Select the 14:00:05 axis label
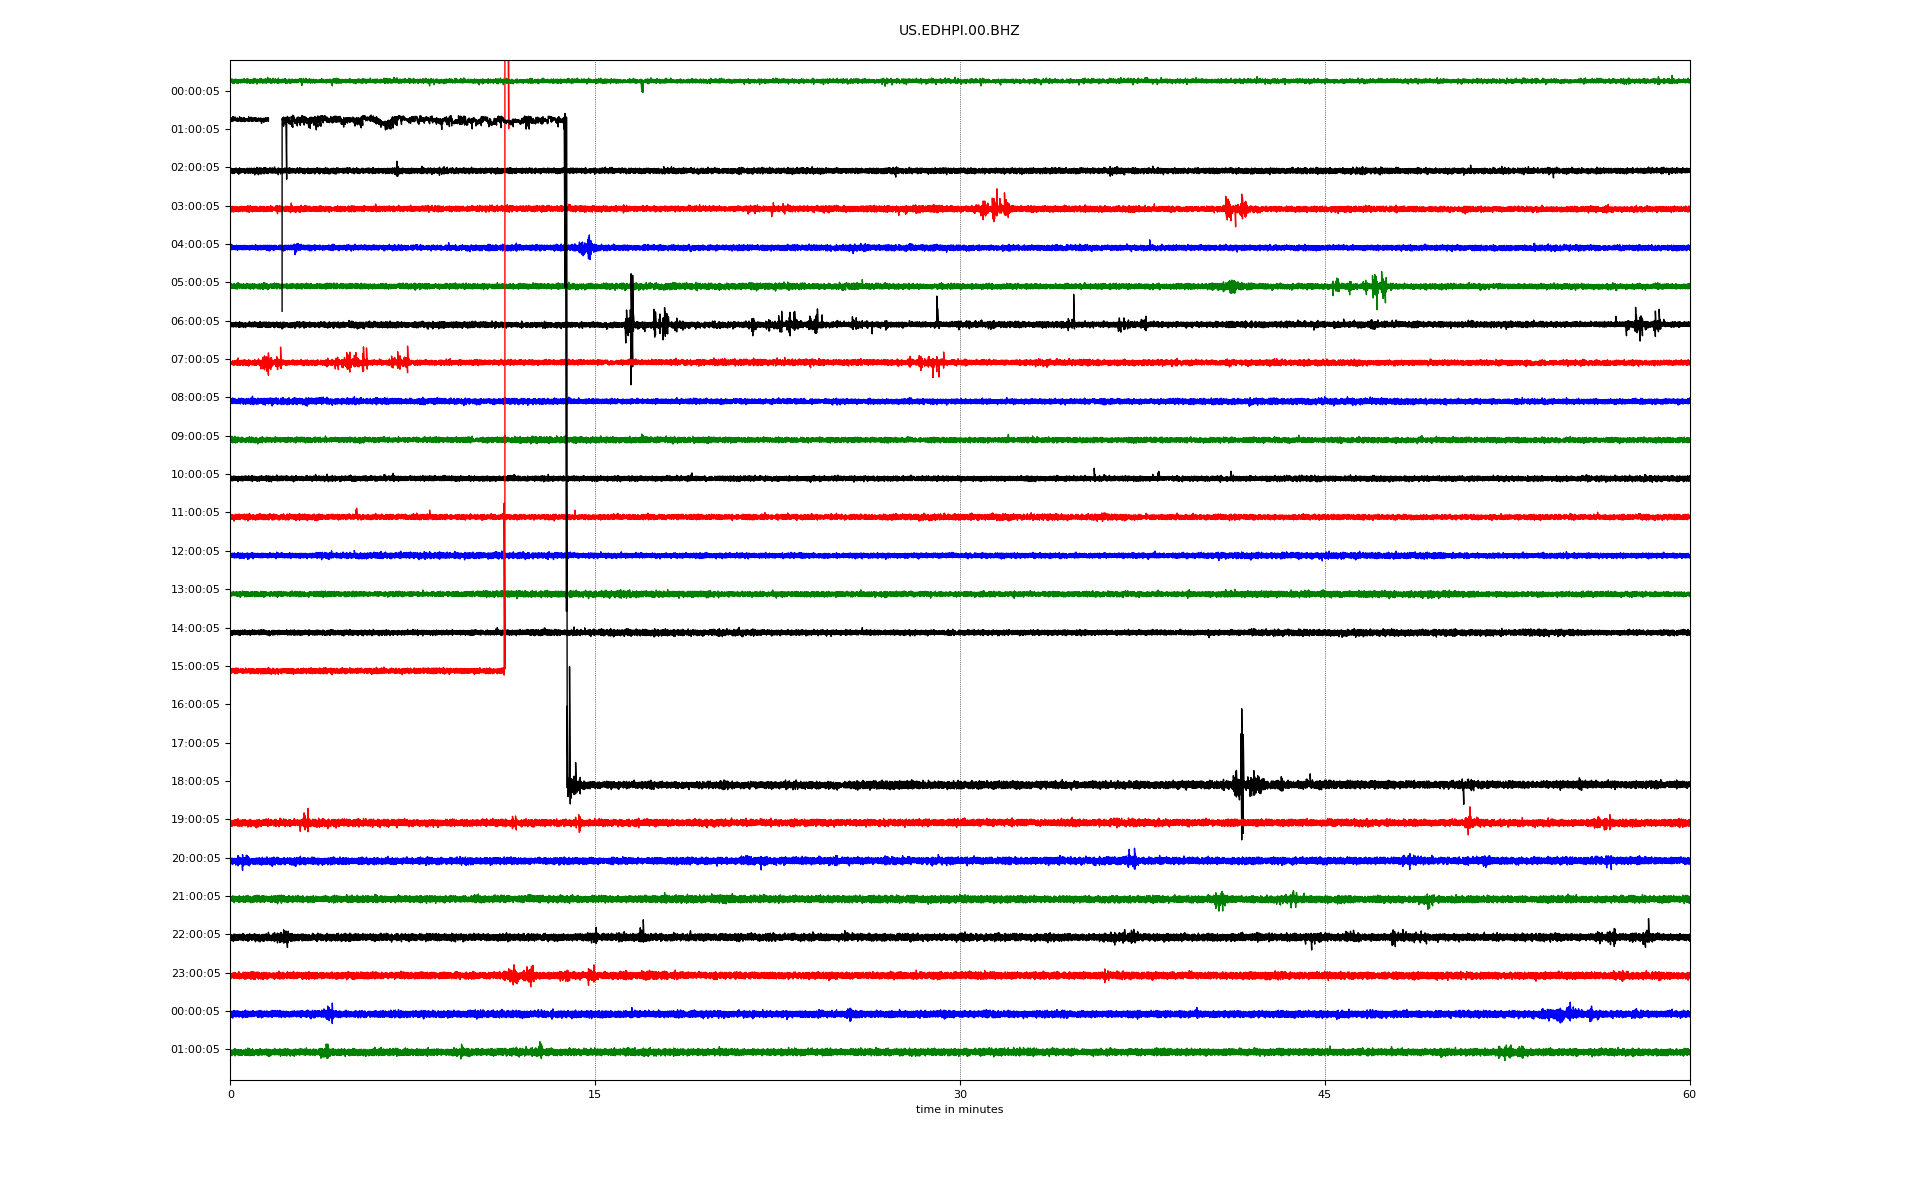Screen dimensions: 1920x1200 [195, 628]
